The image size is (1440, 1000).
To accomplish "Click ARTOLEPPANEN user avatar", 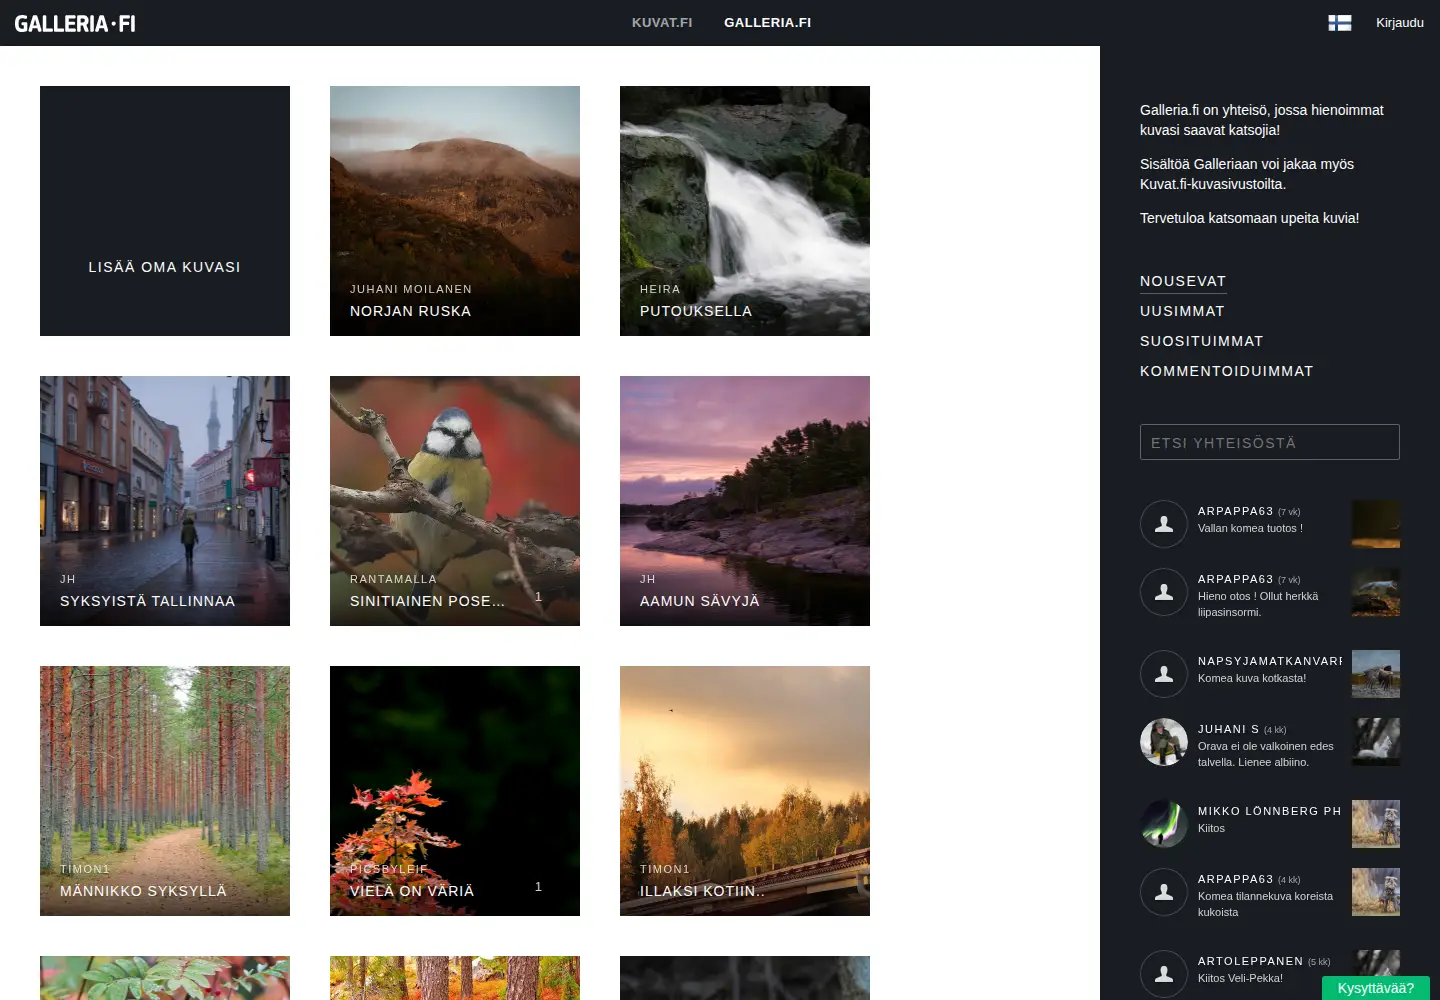I will coord(1164,974).
